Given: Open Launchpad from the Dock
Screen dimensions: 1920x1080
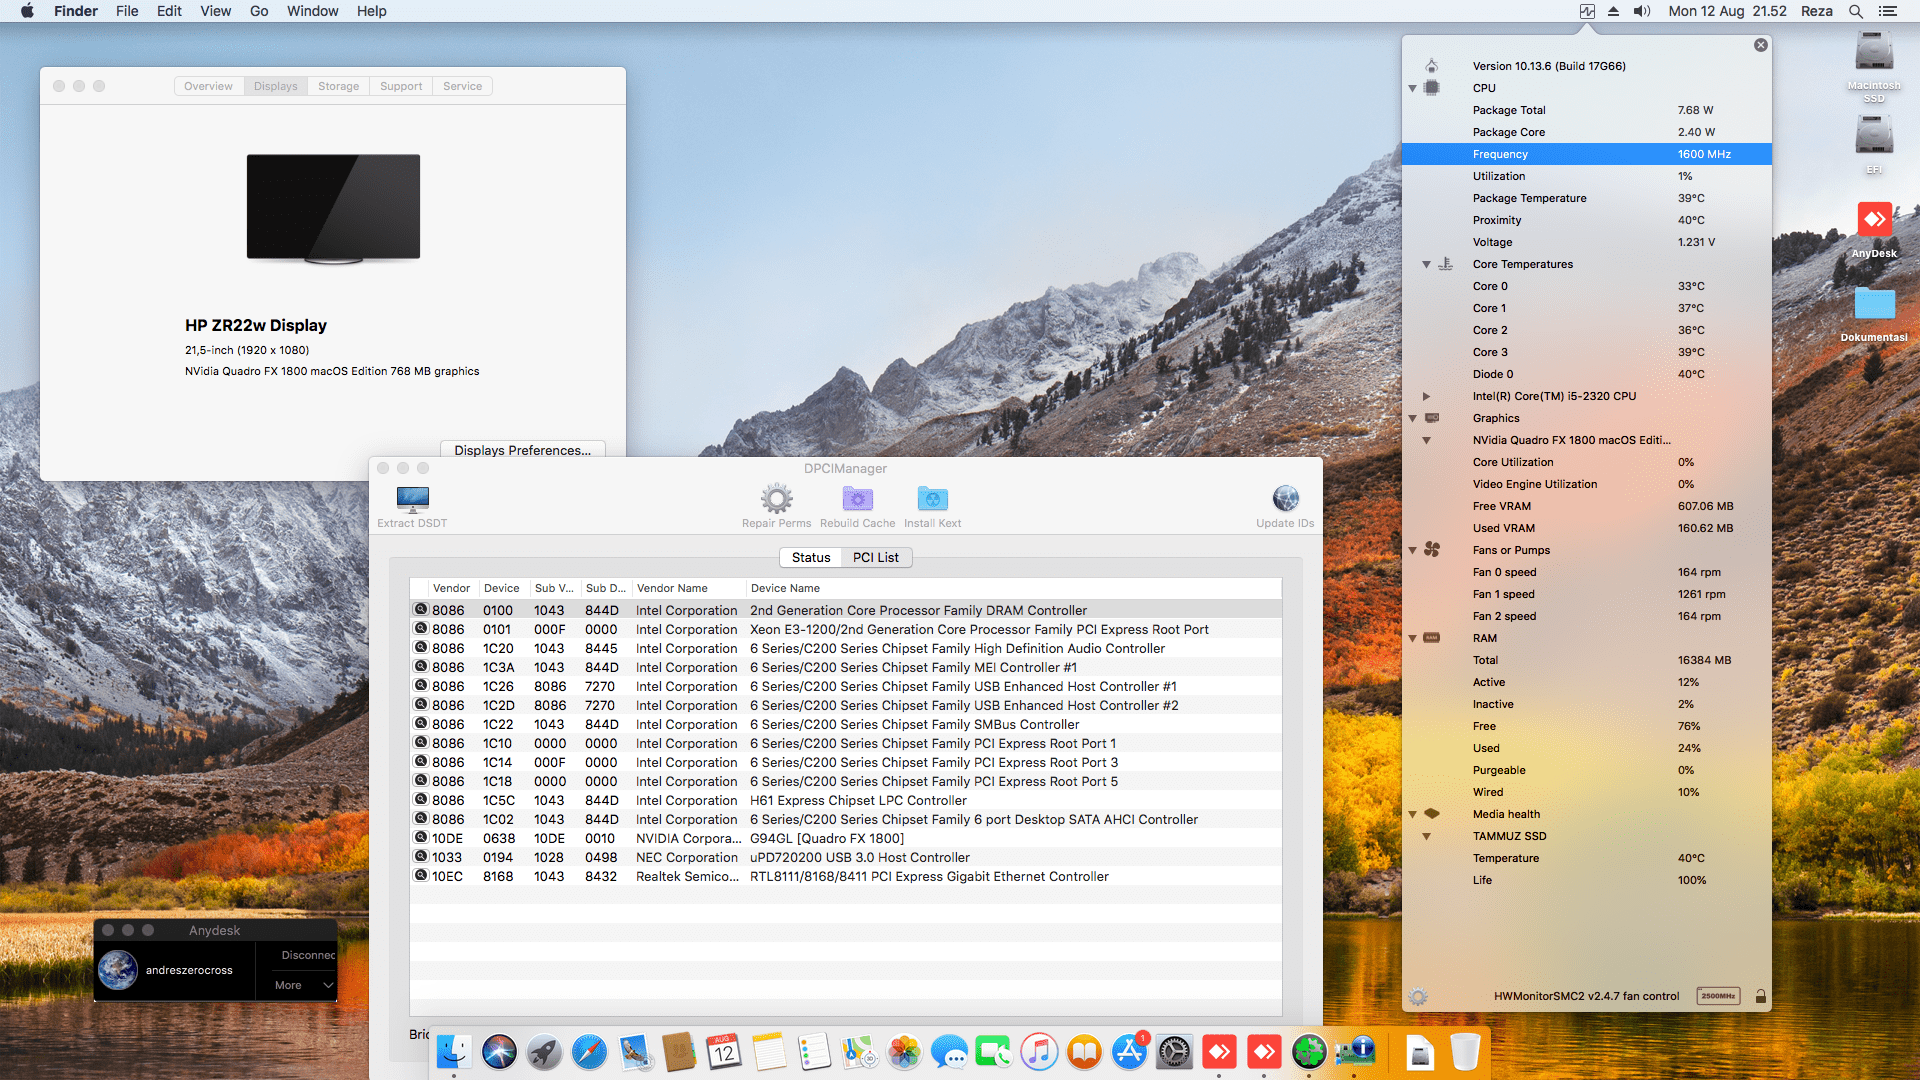Looking at the screenshot, I should click(x=544, y=1052).
